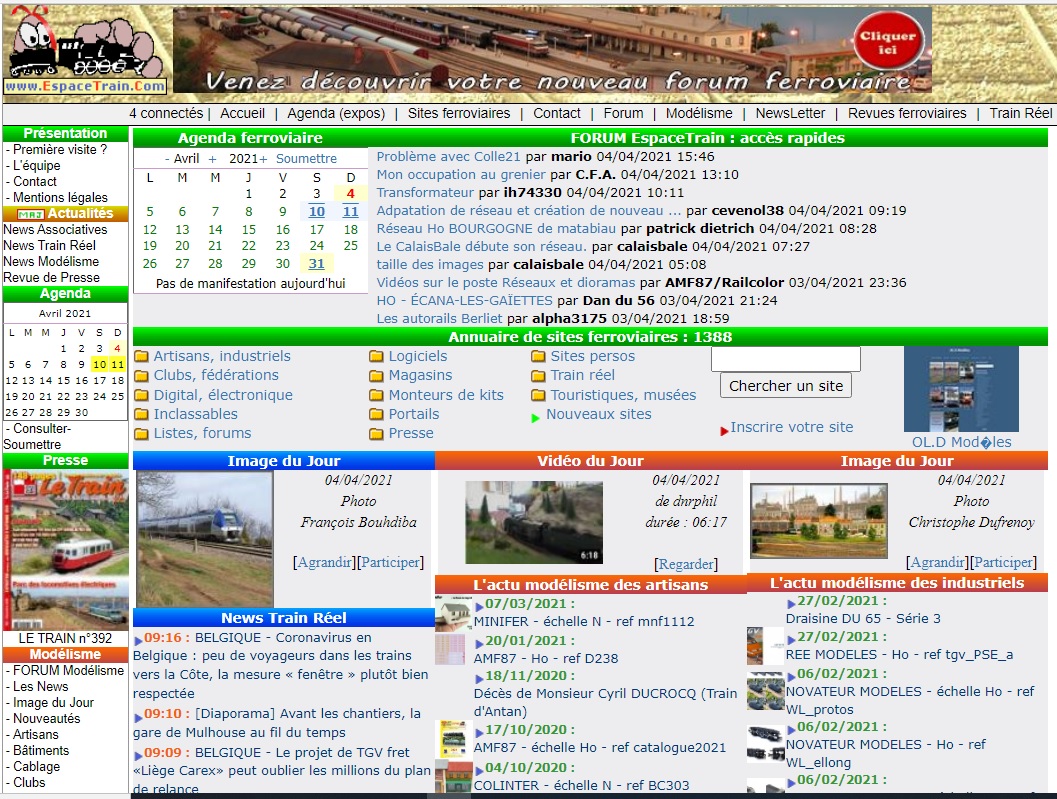Open Mentions légales sidebar link
1057x799 pixels.
click(x=60, y=198)
